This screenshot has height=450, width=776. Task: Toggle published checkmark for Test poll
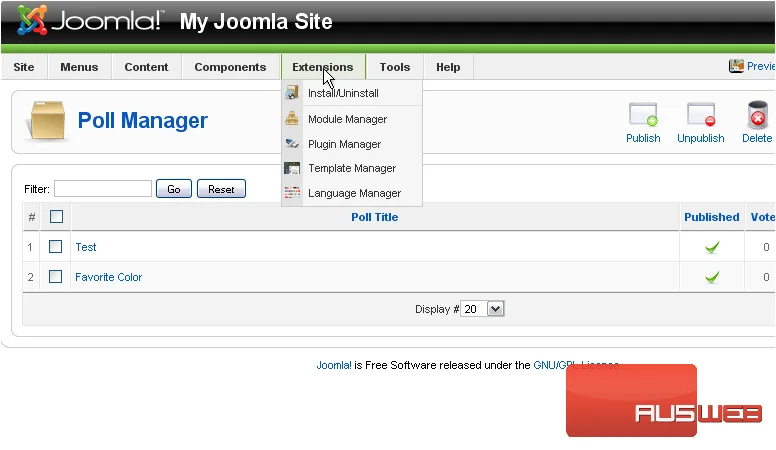click(x=712, y=247)
